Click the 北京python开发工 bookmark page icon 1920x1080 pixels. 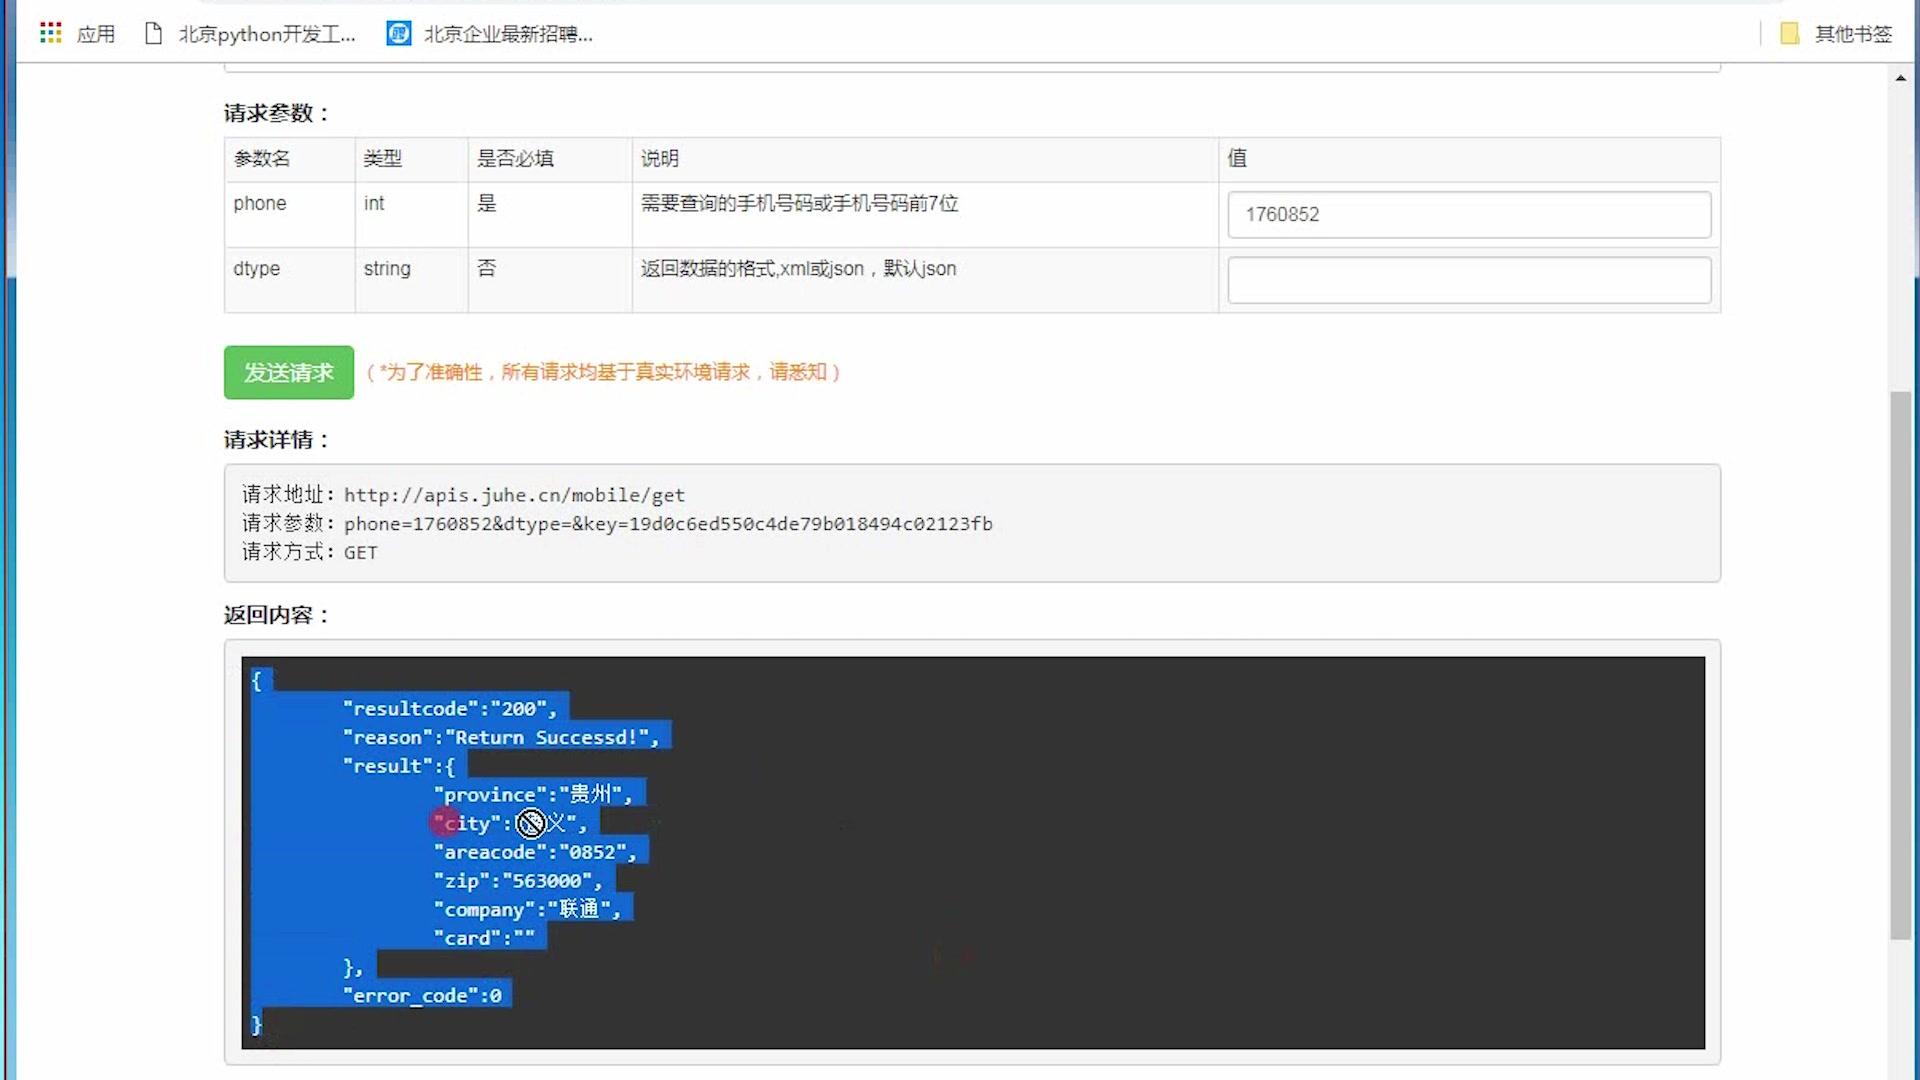pos(153,34)
